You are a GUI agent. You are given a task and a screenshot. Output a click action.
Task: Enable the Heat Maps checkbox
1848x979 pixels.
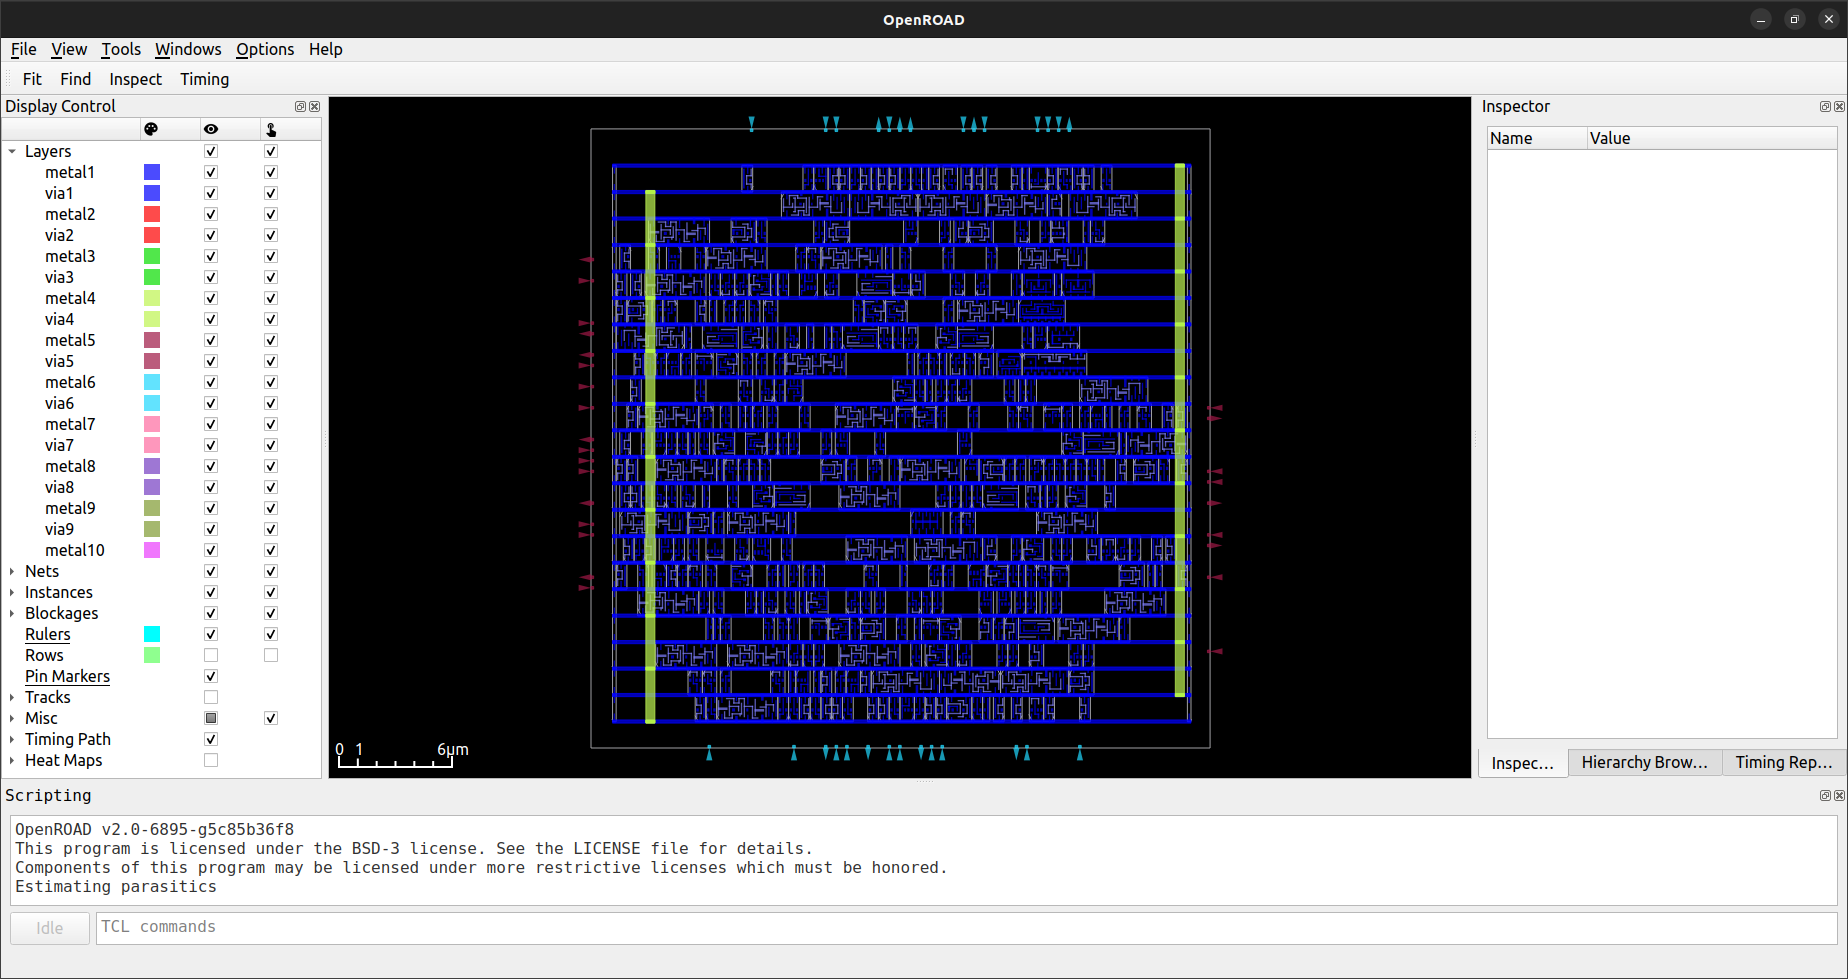point(211,760)
